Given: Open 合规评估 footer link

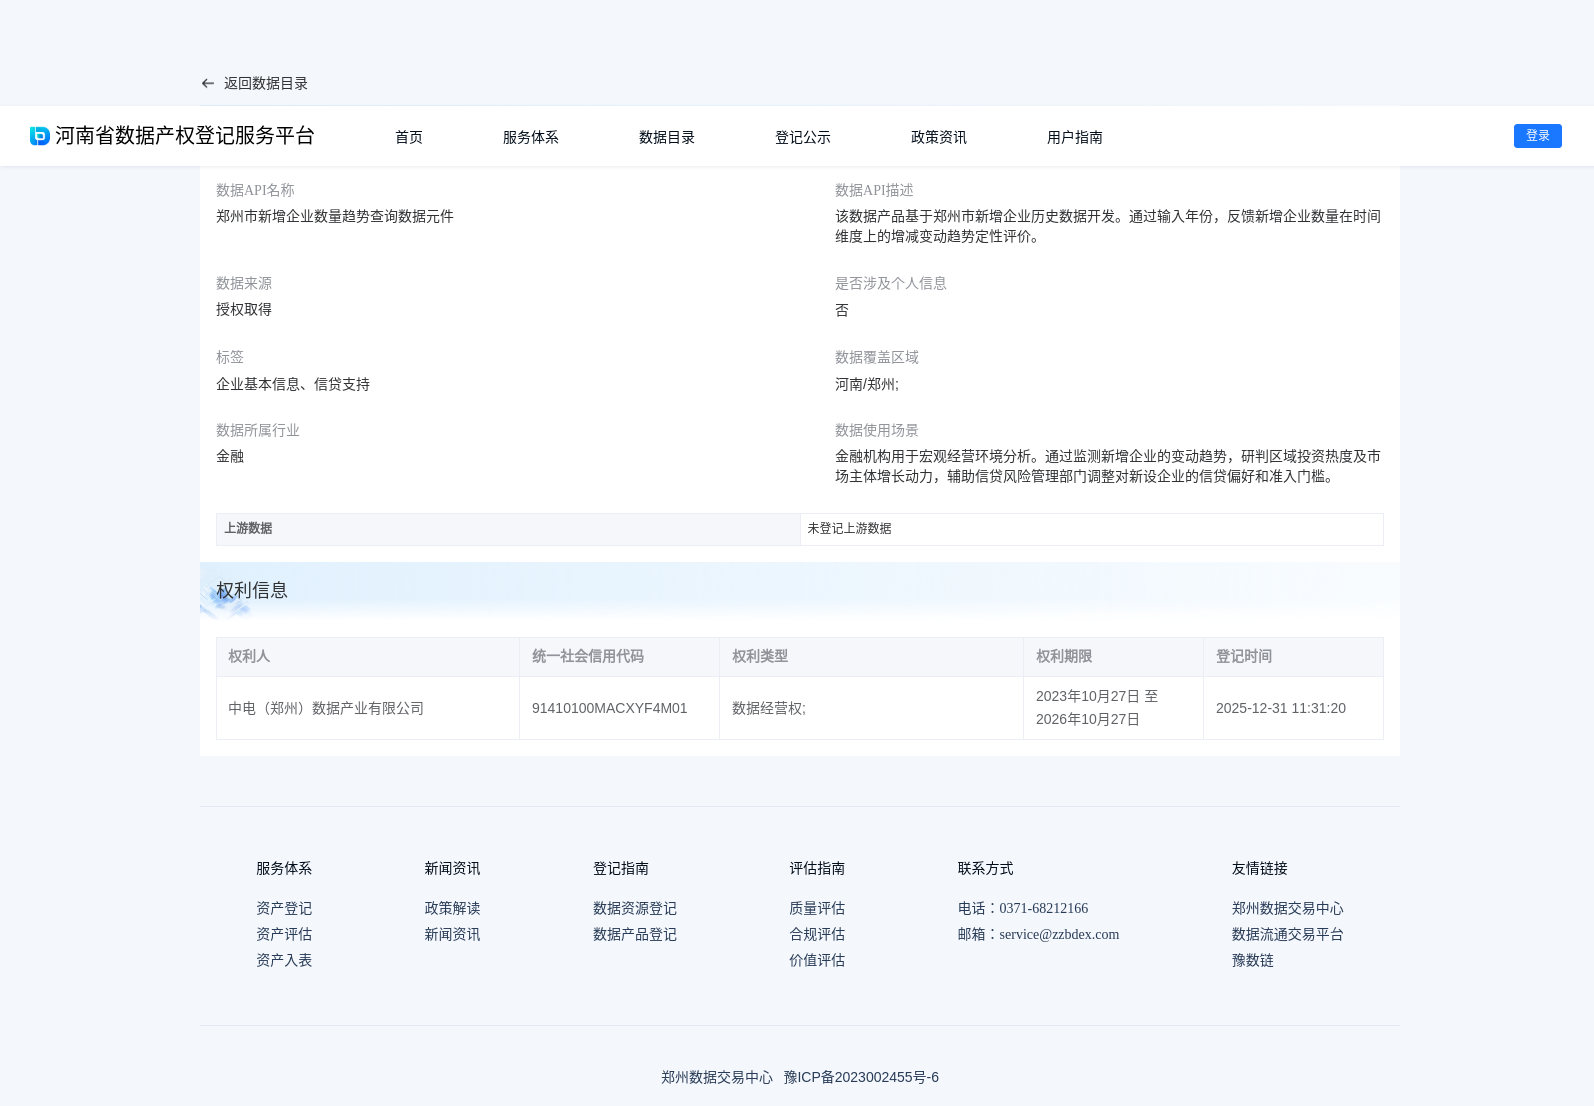Looking at the screenshot, I should click(817, 934).
